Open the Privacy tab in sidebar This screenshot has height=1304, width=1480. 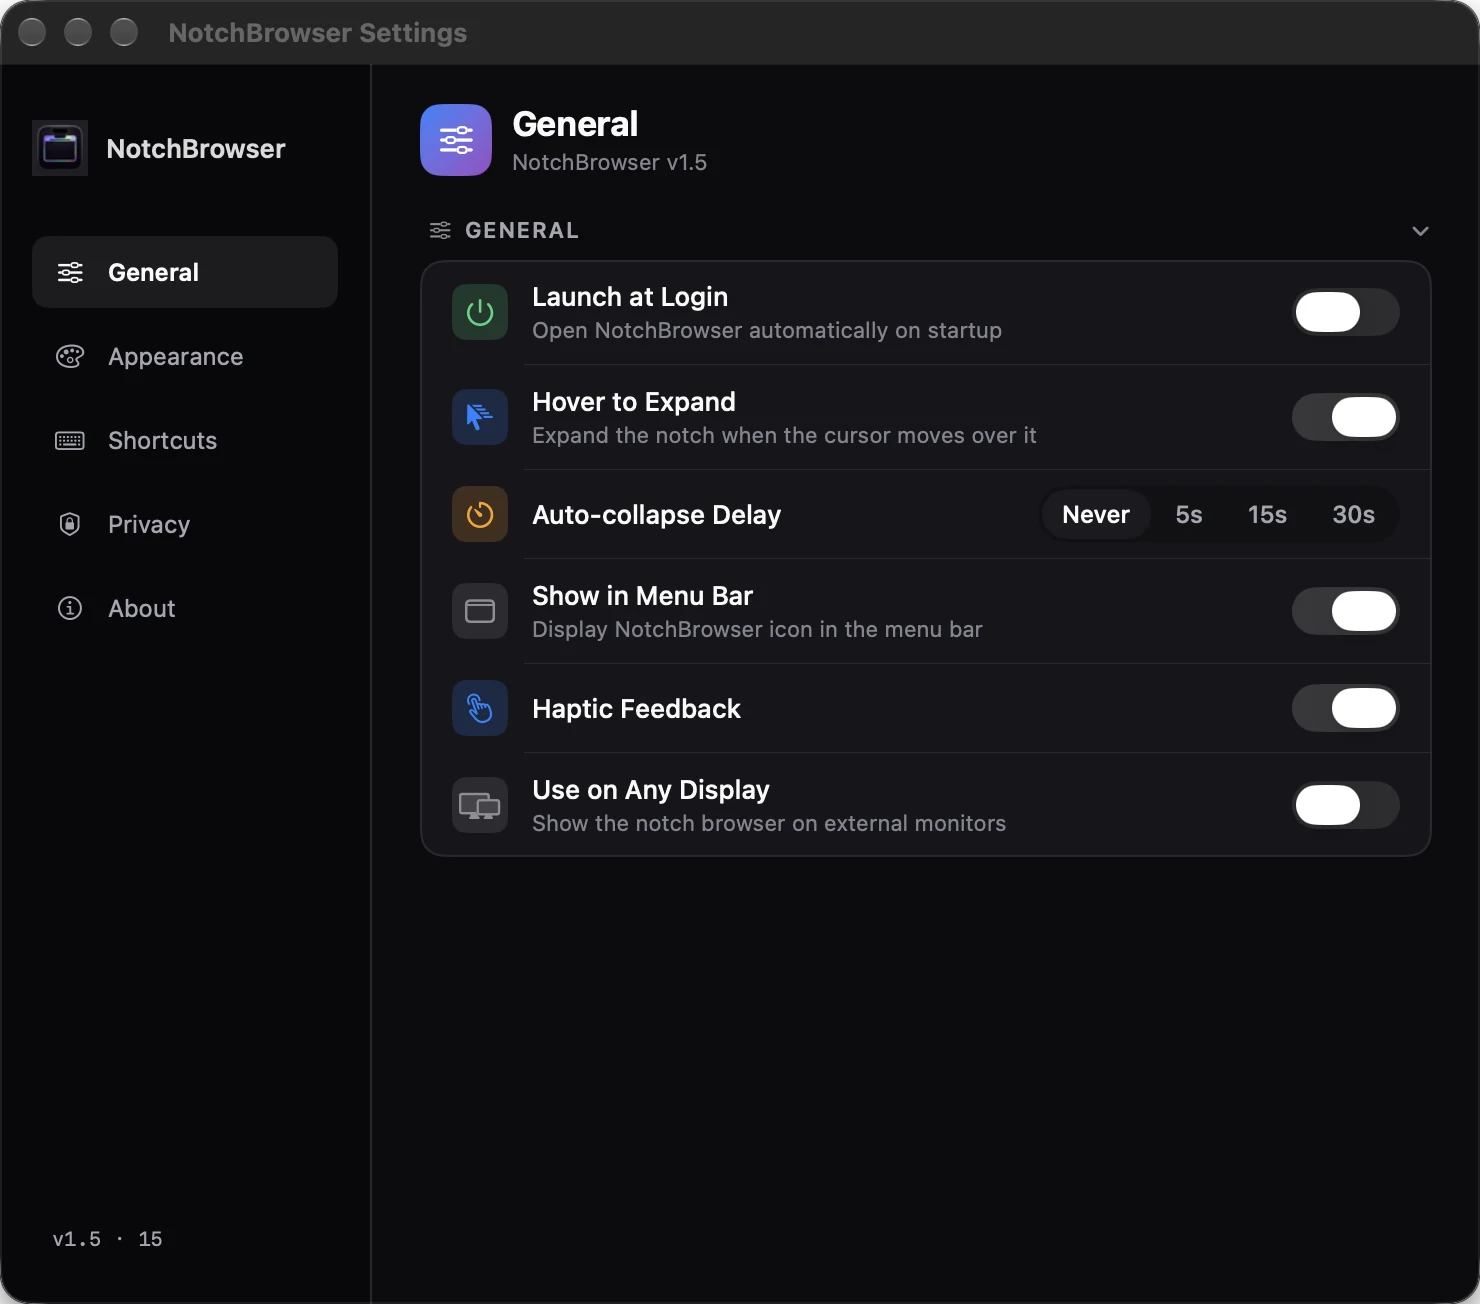coord(185,524)
